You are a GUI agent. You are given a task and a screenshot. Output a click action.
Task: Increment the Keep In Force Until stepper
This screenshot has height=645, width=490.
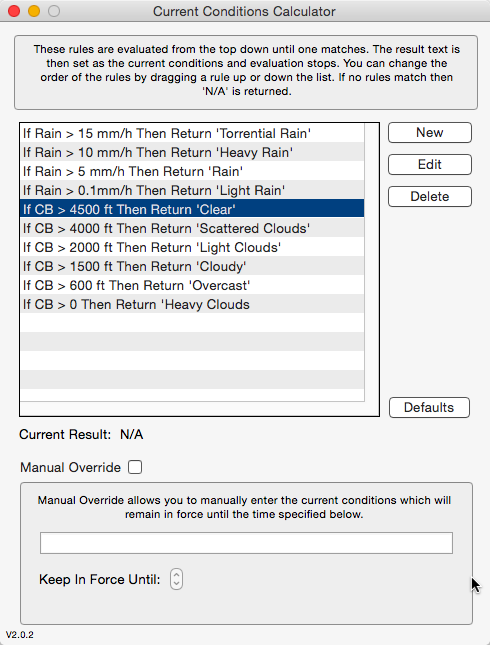pyautogui.click(x=176, y=575)
